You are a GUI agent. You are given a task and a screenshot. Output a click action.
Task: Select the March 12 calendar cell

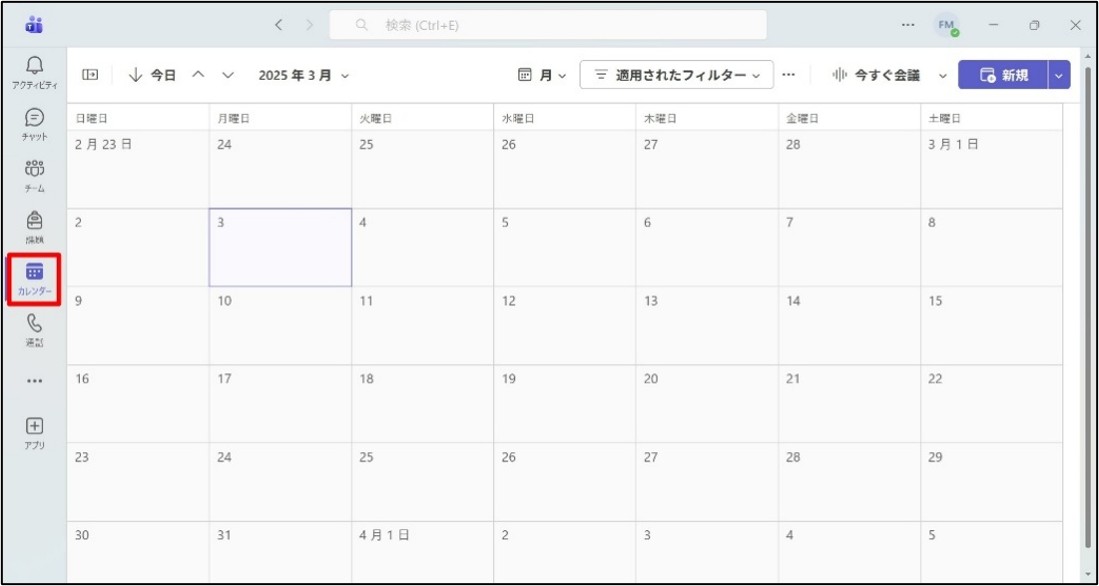564,325
